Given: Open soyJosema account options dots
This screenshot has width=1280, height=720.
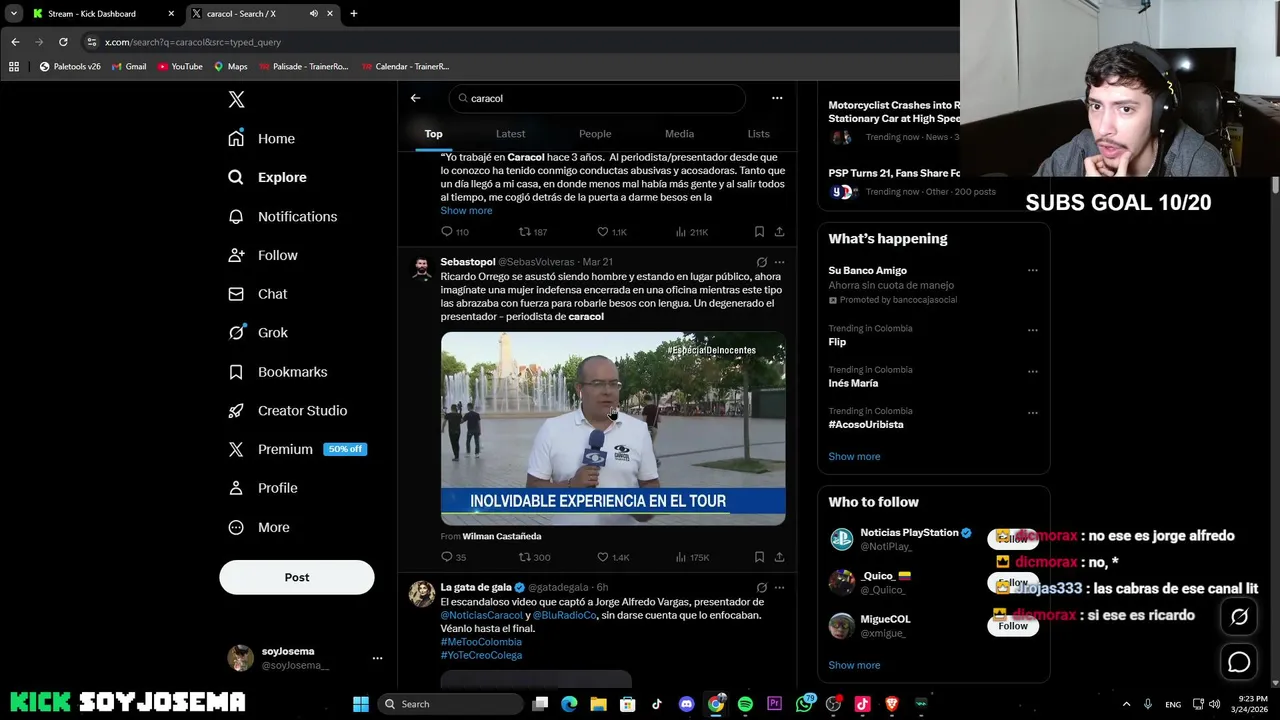Looking at the screenshot, I should 377,658.
